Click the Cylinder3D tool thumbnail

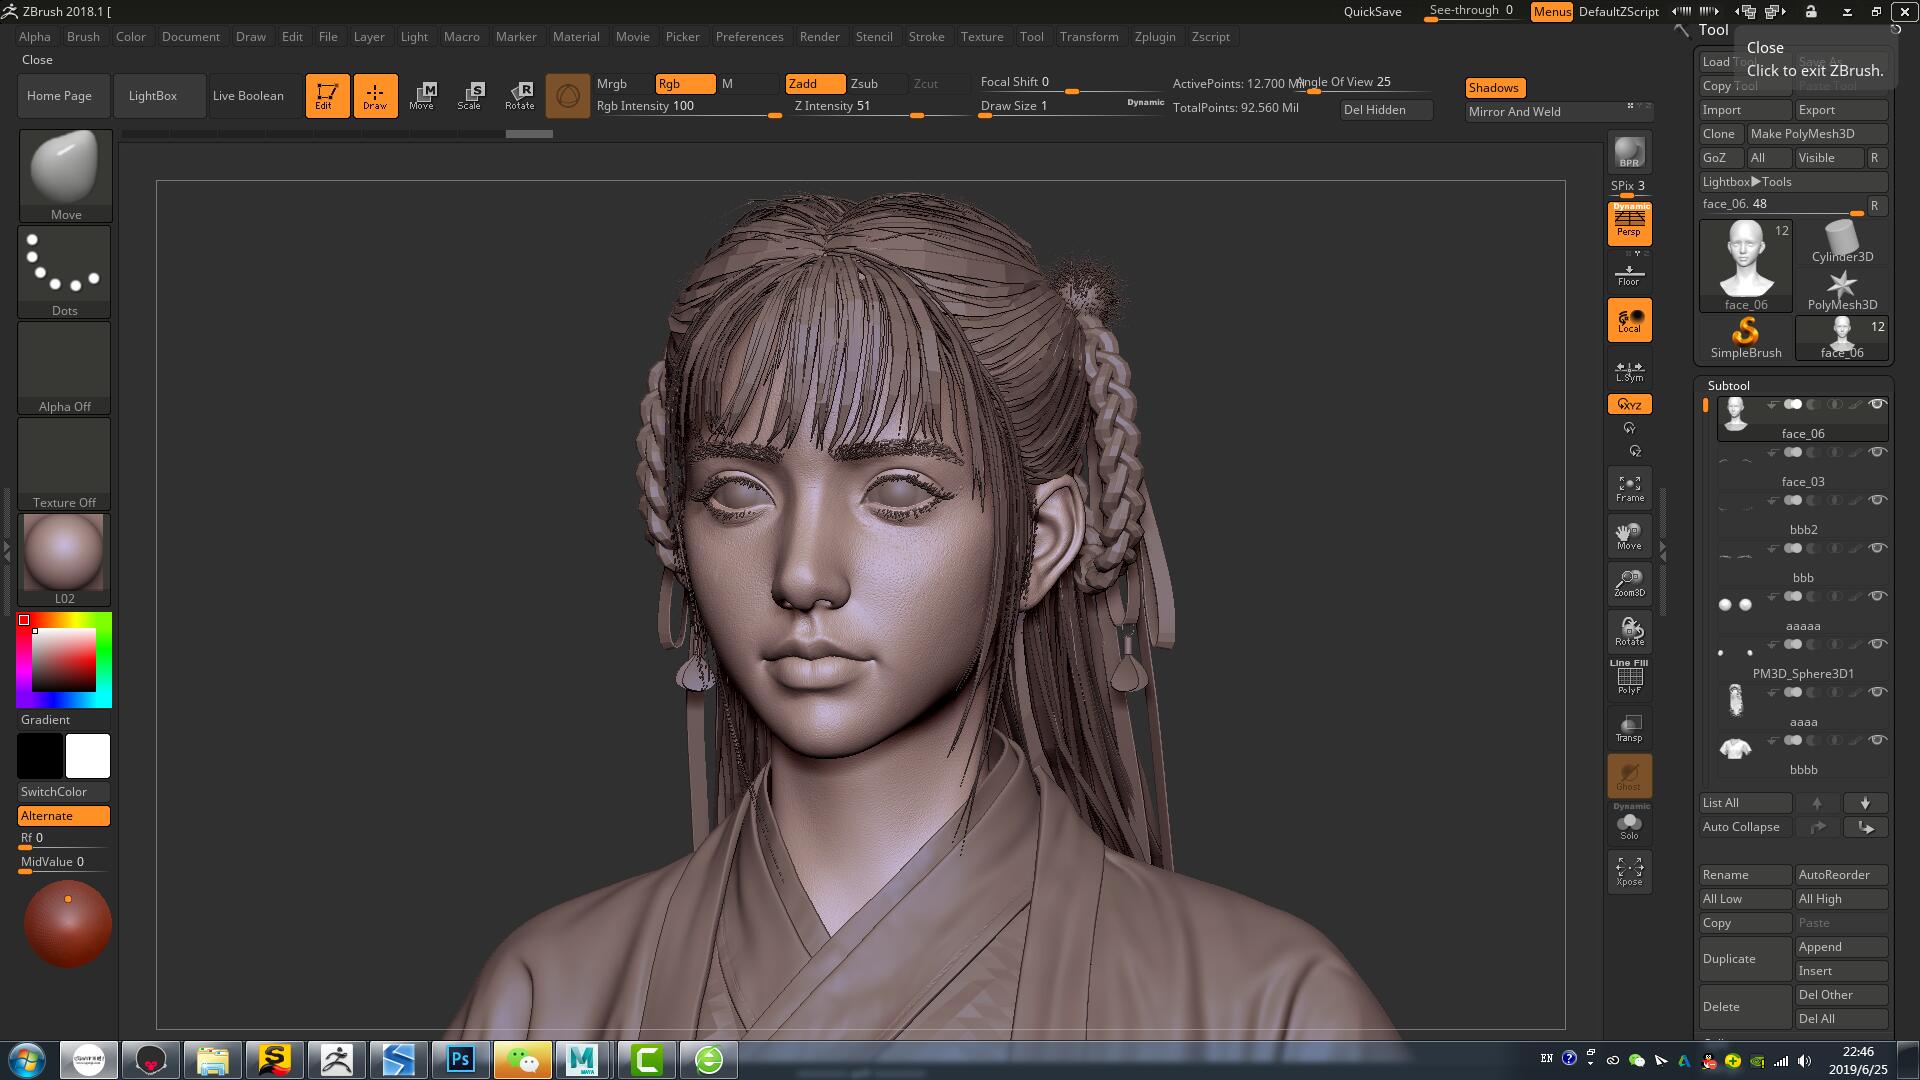click(x=1842, y=243)
